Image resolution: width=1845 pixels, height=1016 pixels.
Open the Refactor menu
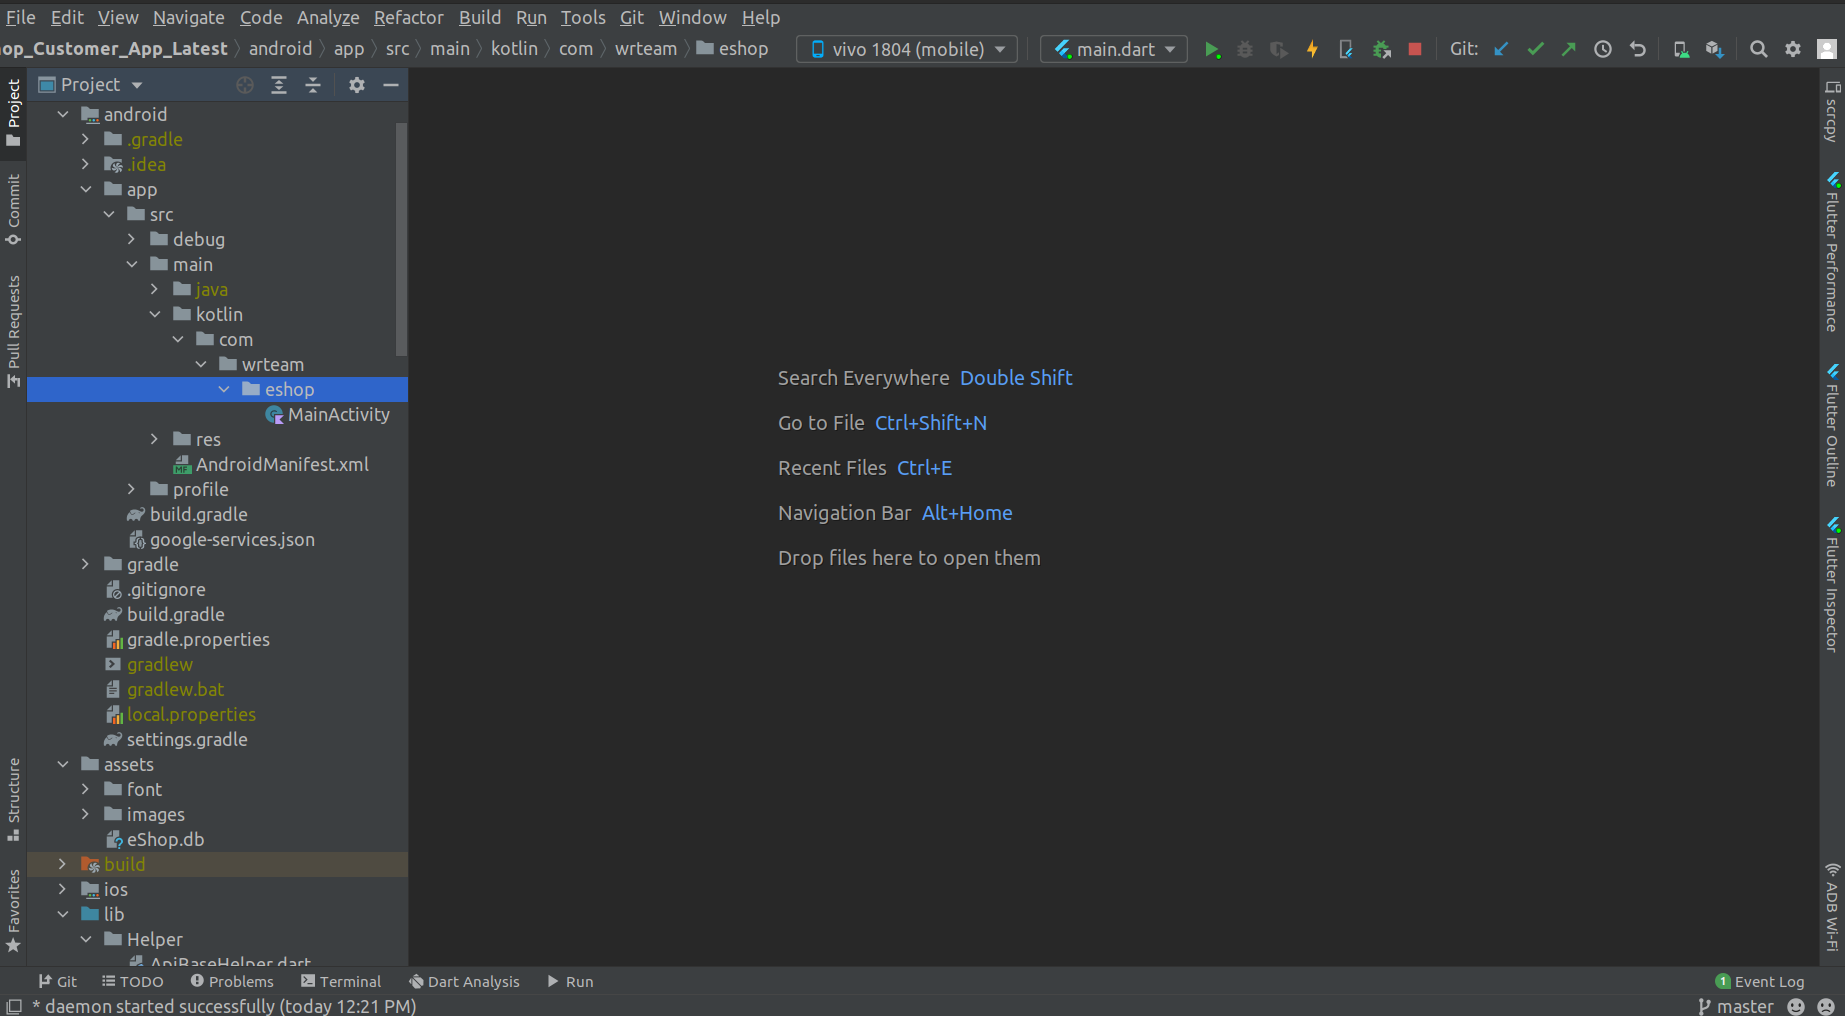408,17
